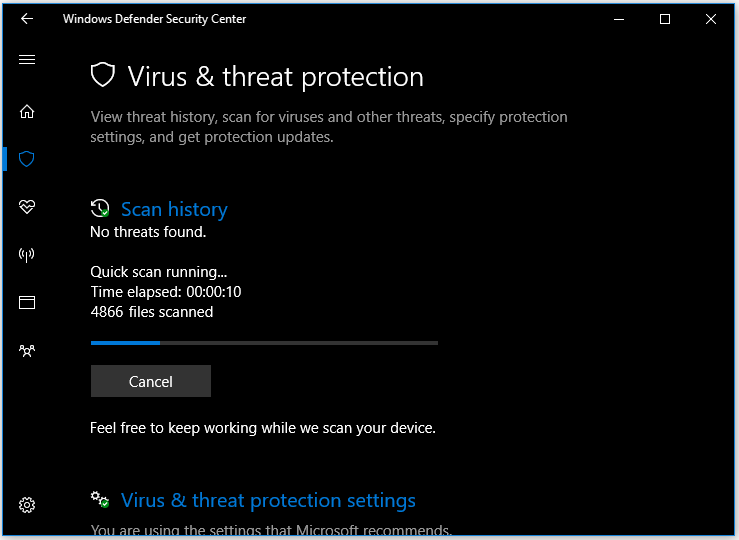Screen dimensions: 739x540
Task: Open the Home section icon
Action: pos(27,111)
